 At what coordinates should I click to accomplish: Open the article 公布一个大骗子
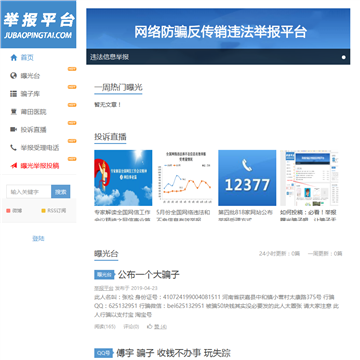pyautogui.click(x=149, y=275)
